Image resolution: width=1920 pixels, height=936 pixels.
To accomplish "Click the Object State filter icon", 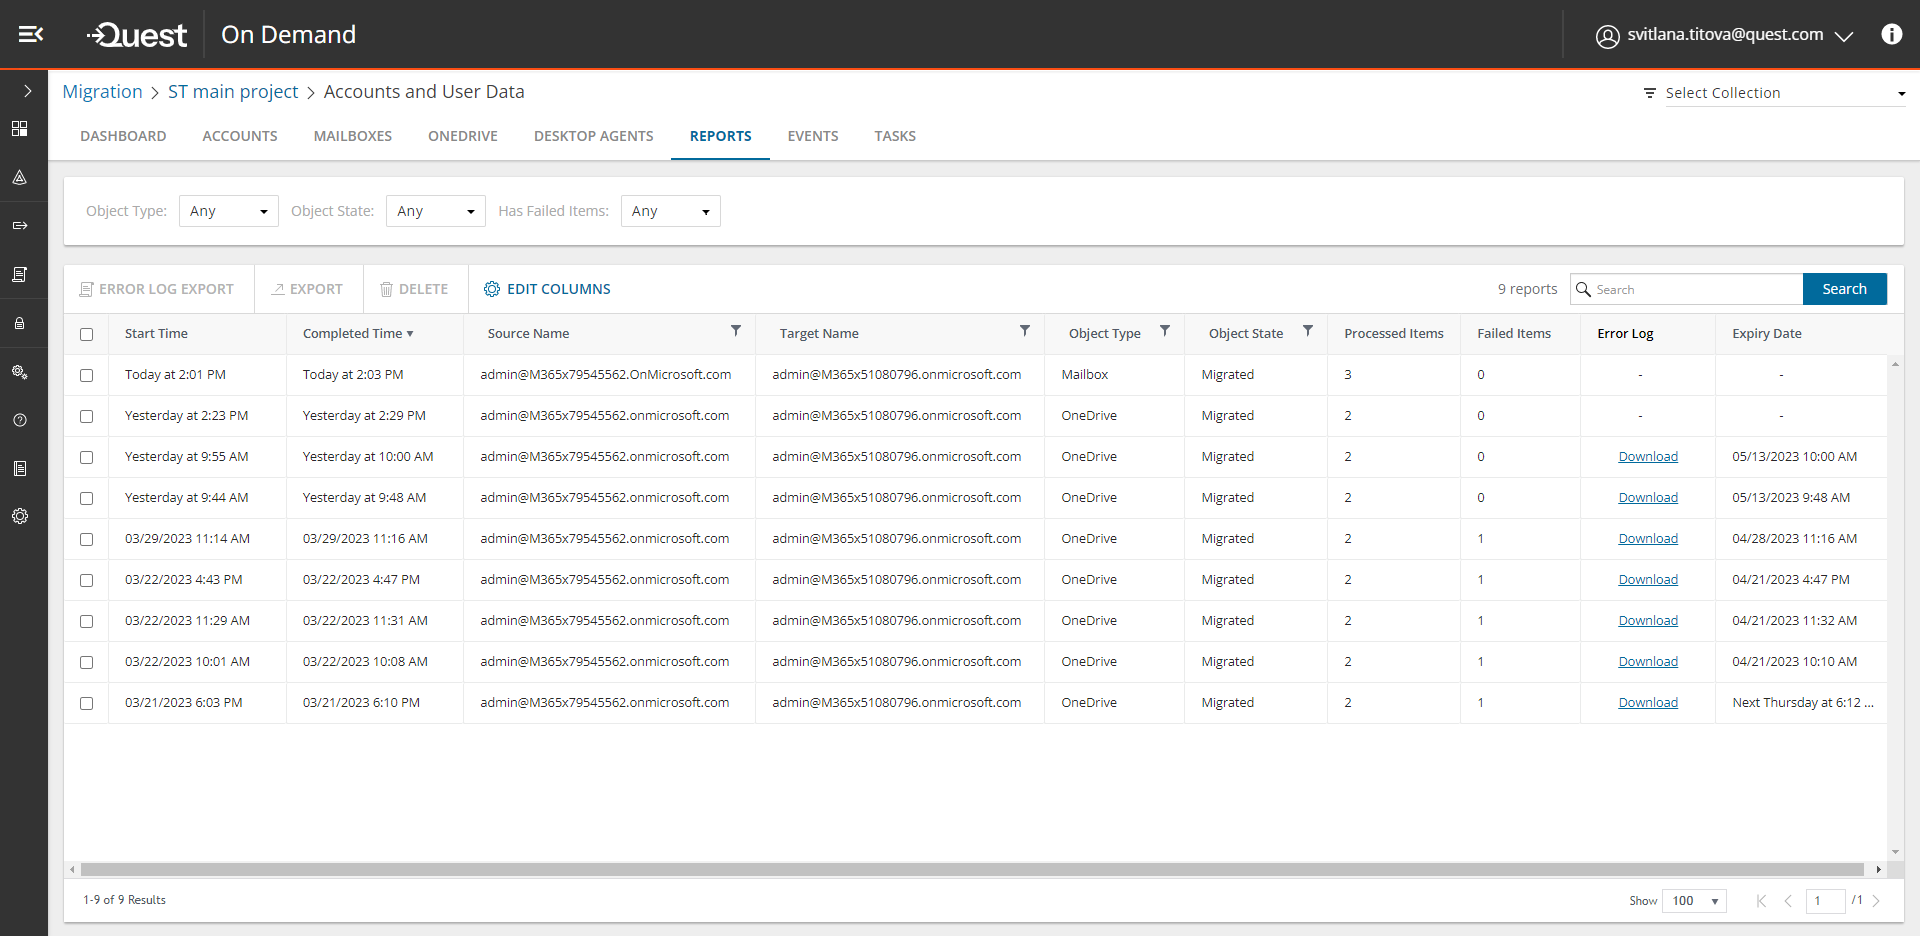I will point(1308,331).
